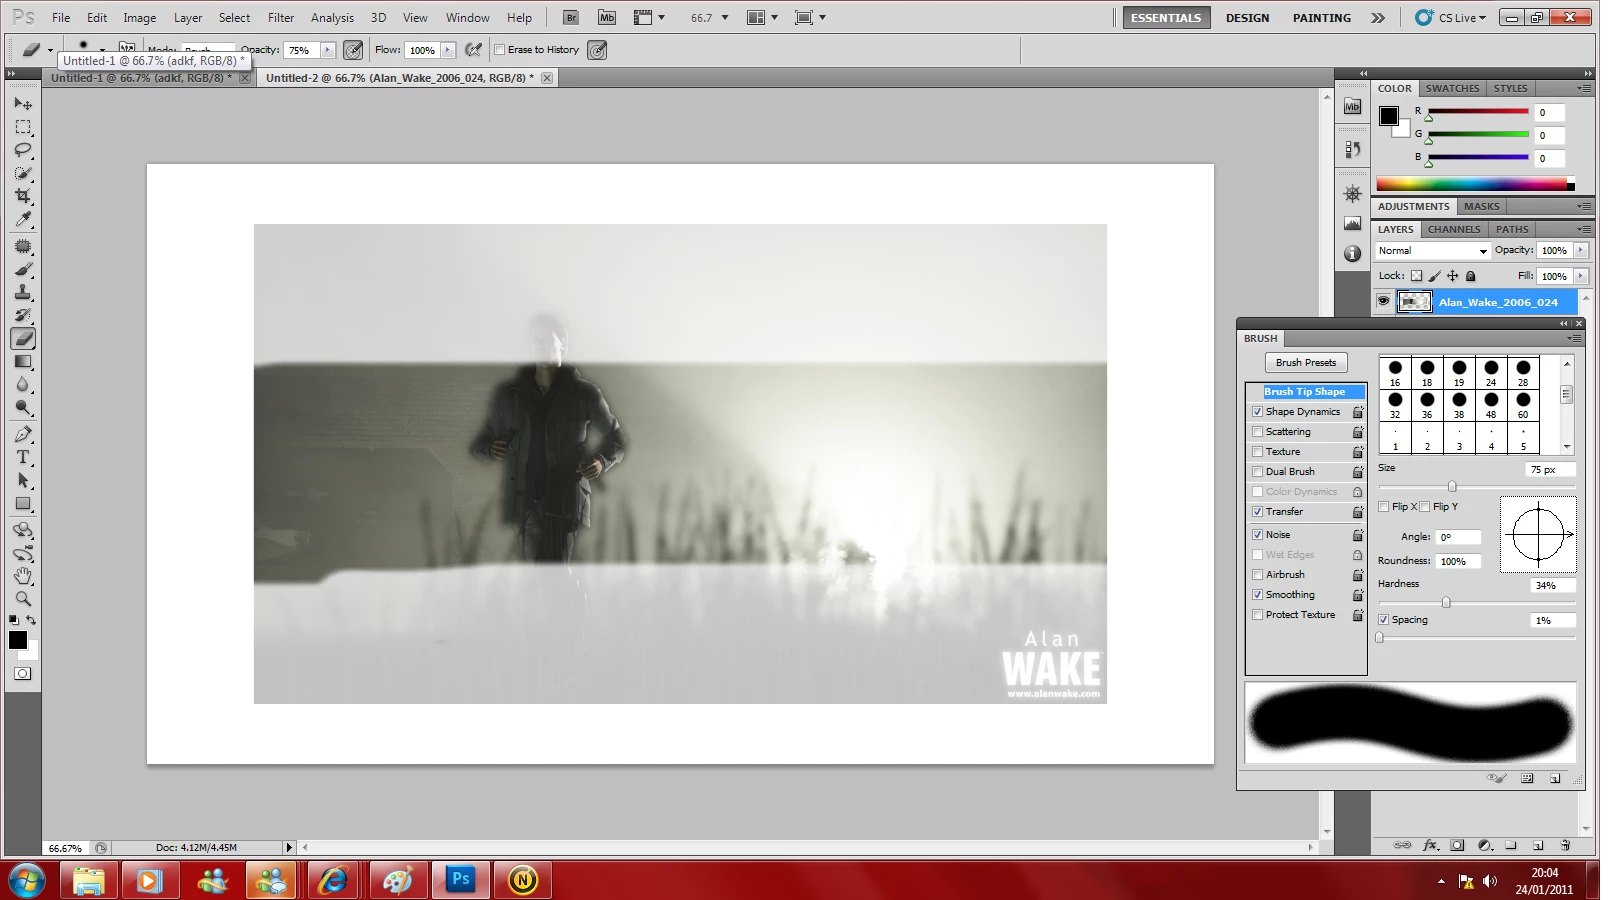The width and height of the screenshot is (1622, 900).
Task: Select the Spot Healing Brush tool
Action: coord(23,246)
